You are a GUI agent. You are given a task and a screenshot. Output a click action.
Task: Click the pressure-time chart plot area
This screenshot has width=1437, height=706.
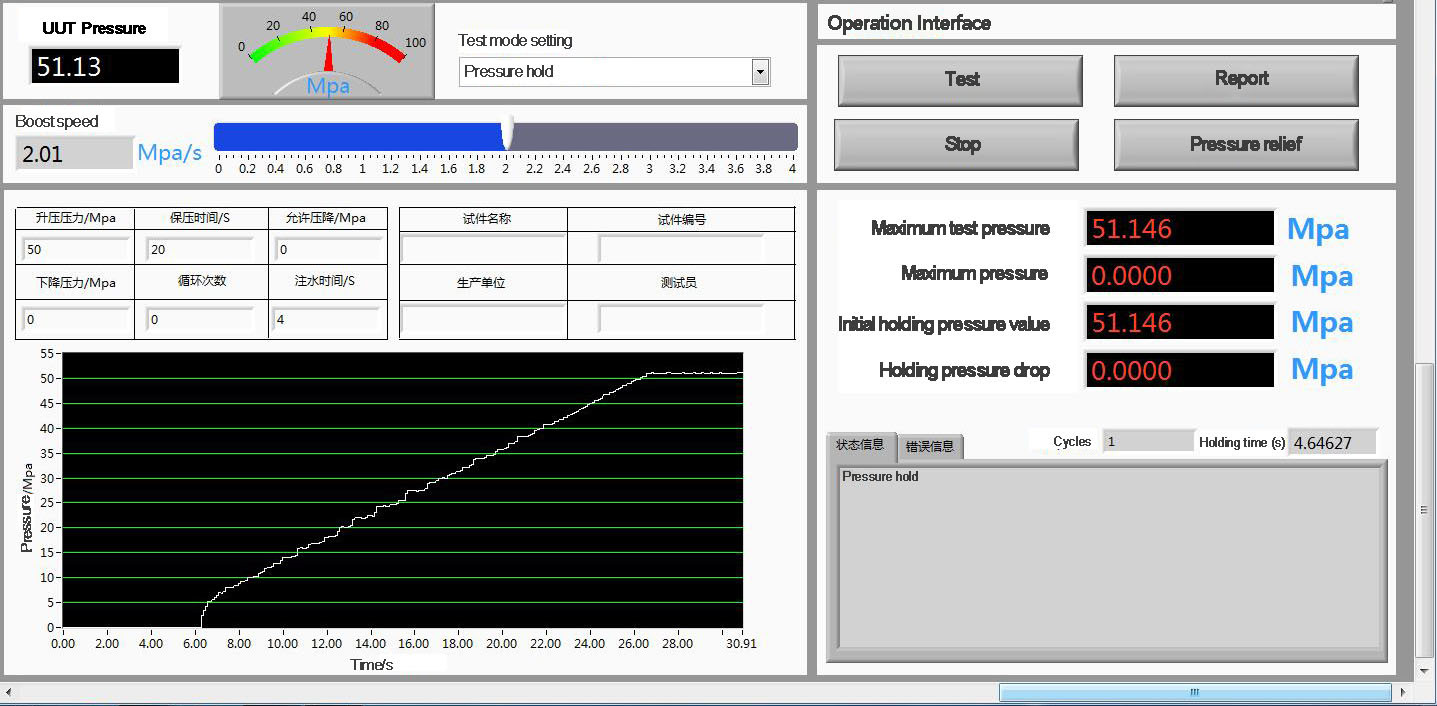[403, 490]
